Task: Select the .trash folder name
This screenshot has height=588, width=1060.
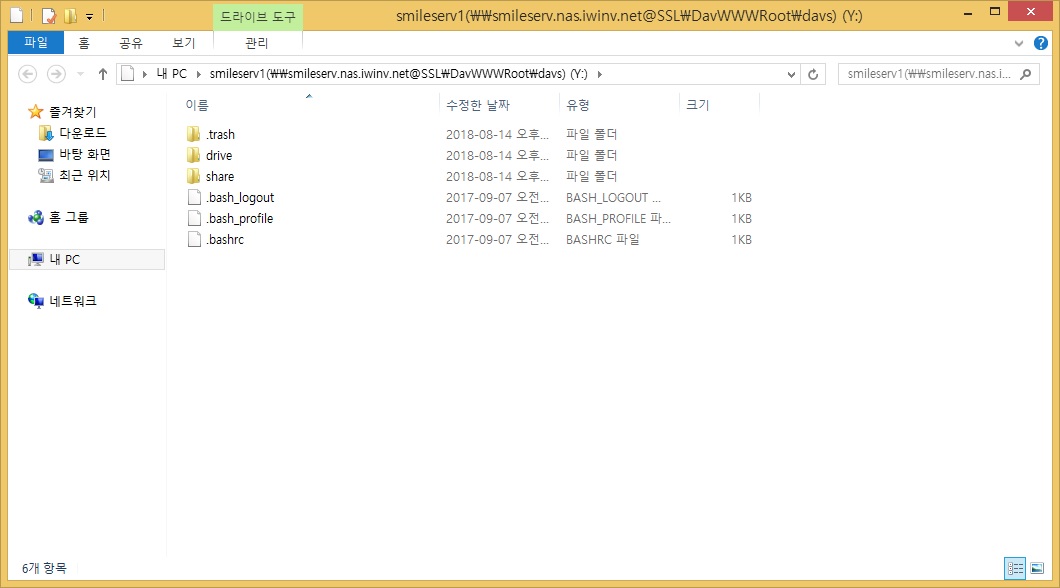Action: (x=220, y=134)
